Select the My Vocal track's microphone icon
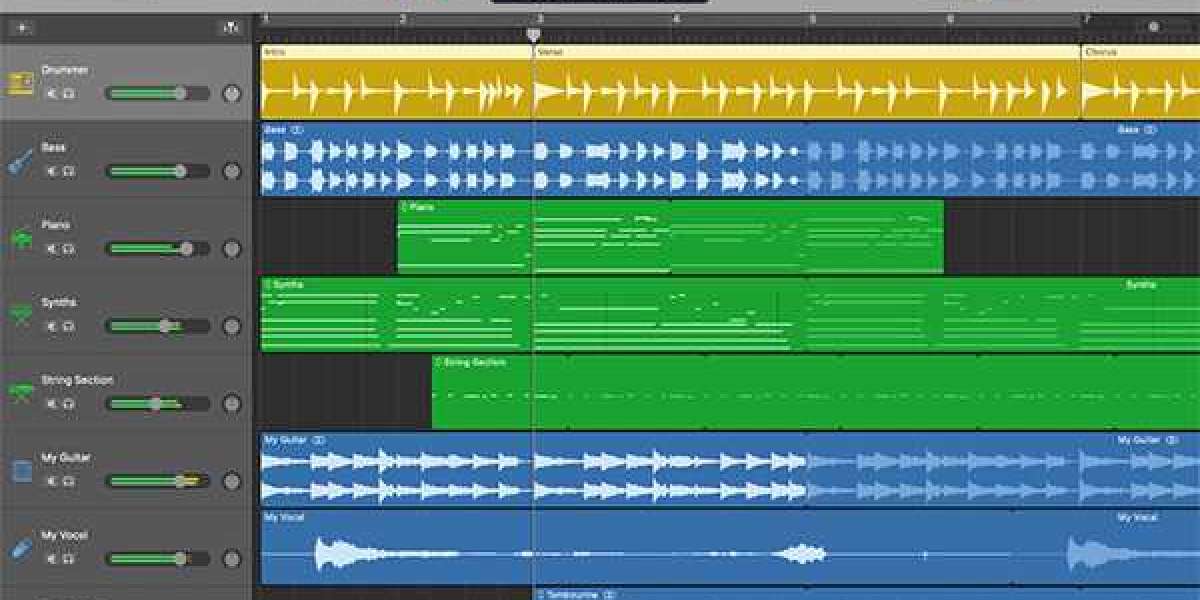 (21, 549)
